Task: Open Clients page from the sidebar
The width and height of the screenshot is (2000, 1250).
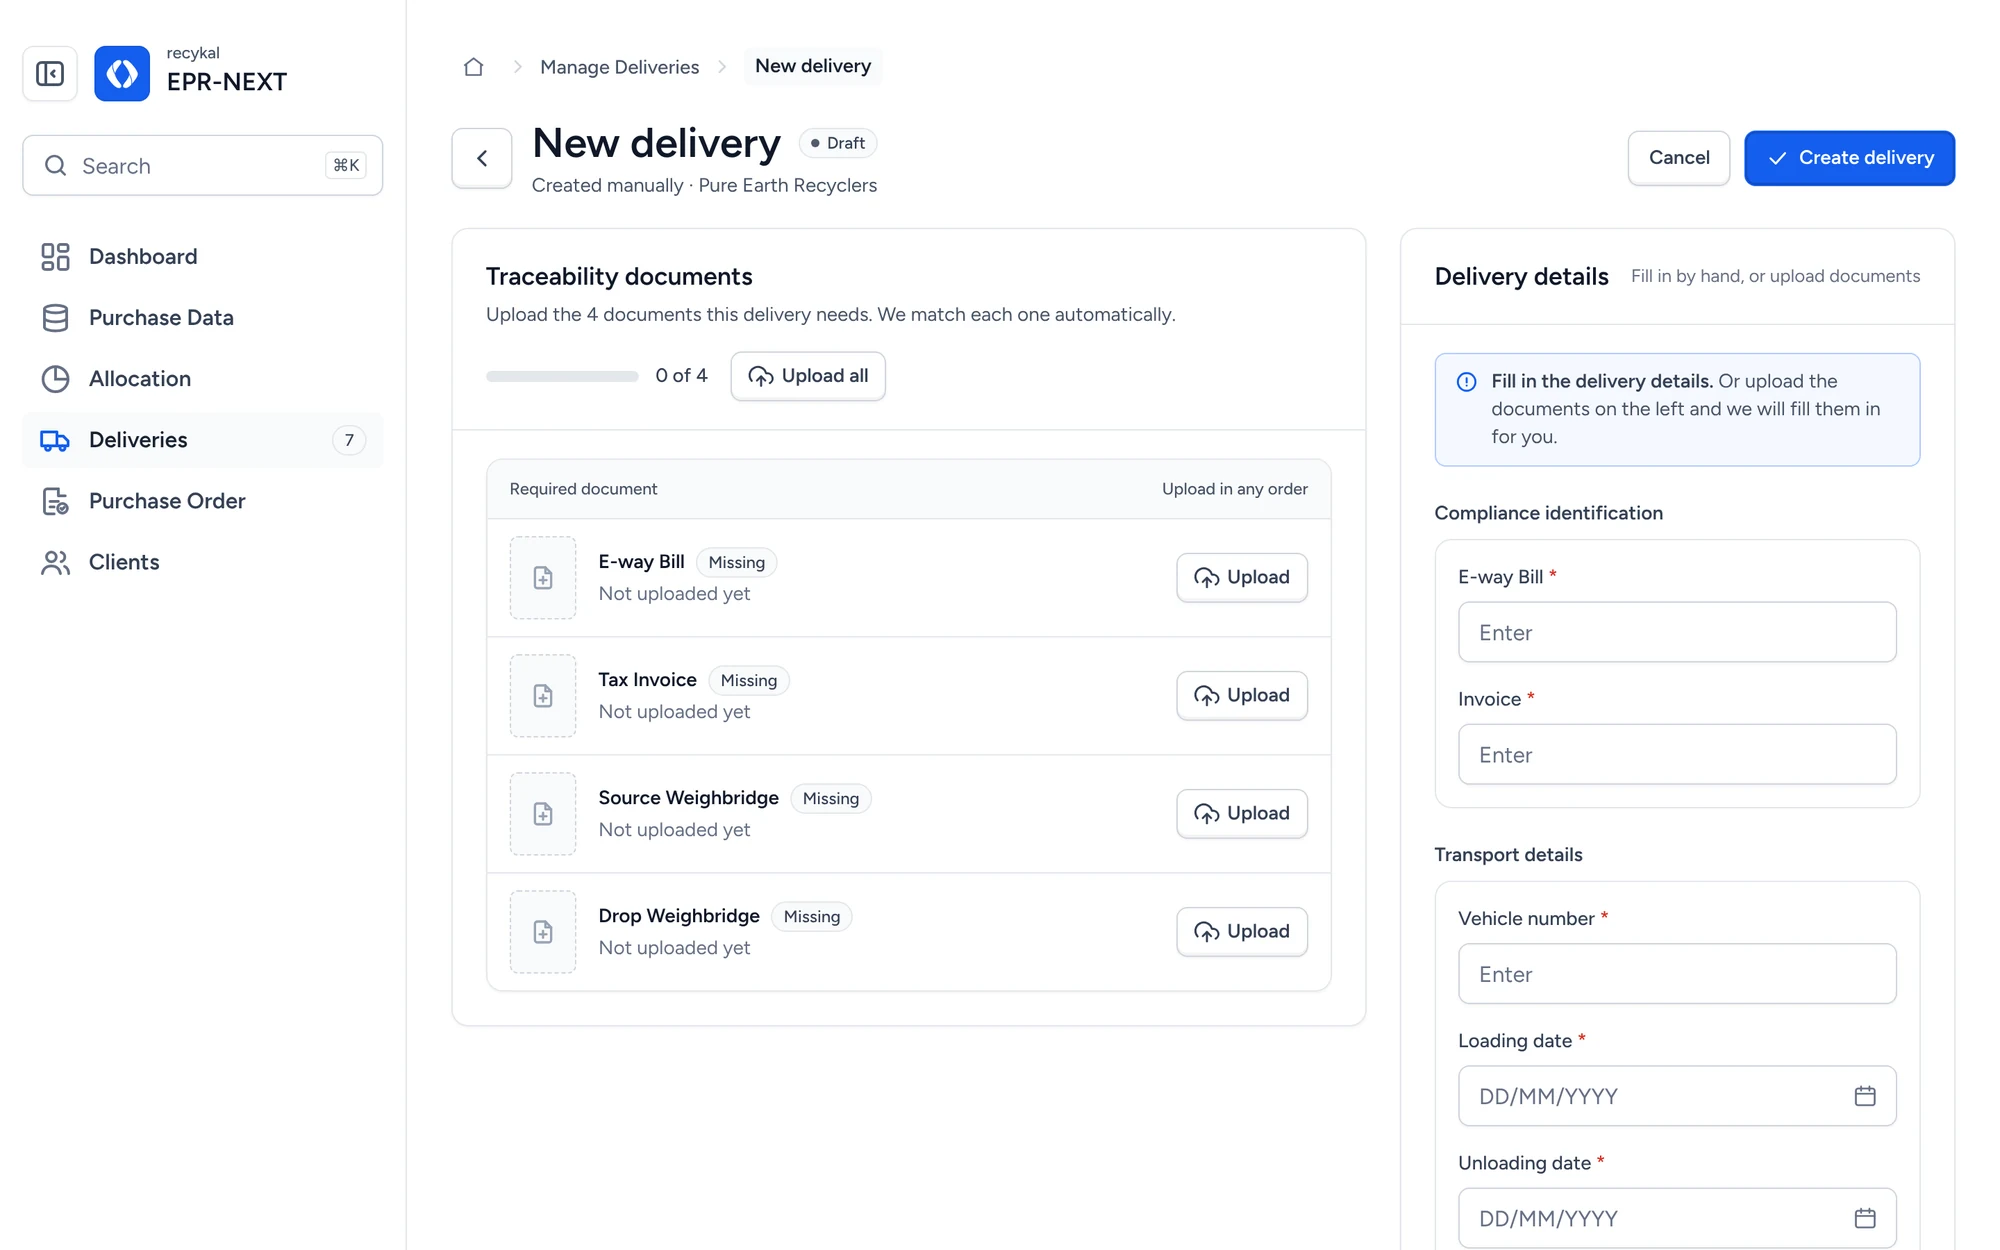Action: pos(203,562)
